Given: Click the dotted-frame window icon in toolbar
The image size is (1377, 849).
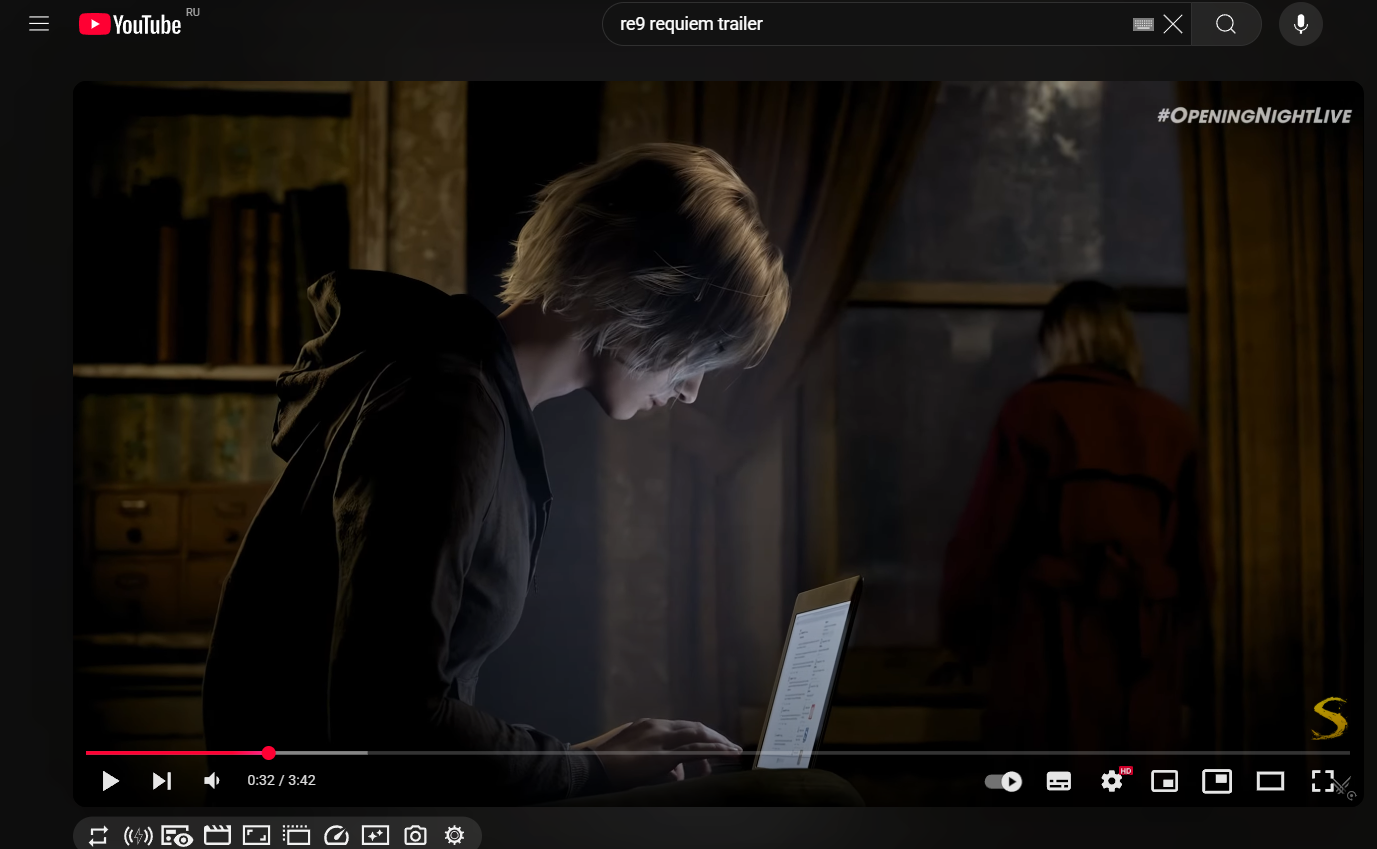Looking at the screenshot, I should tap(296, 835).
